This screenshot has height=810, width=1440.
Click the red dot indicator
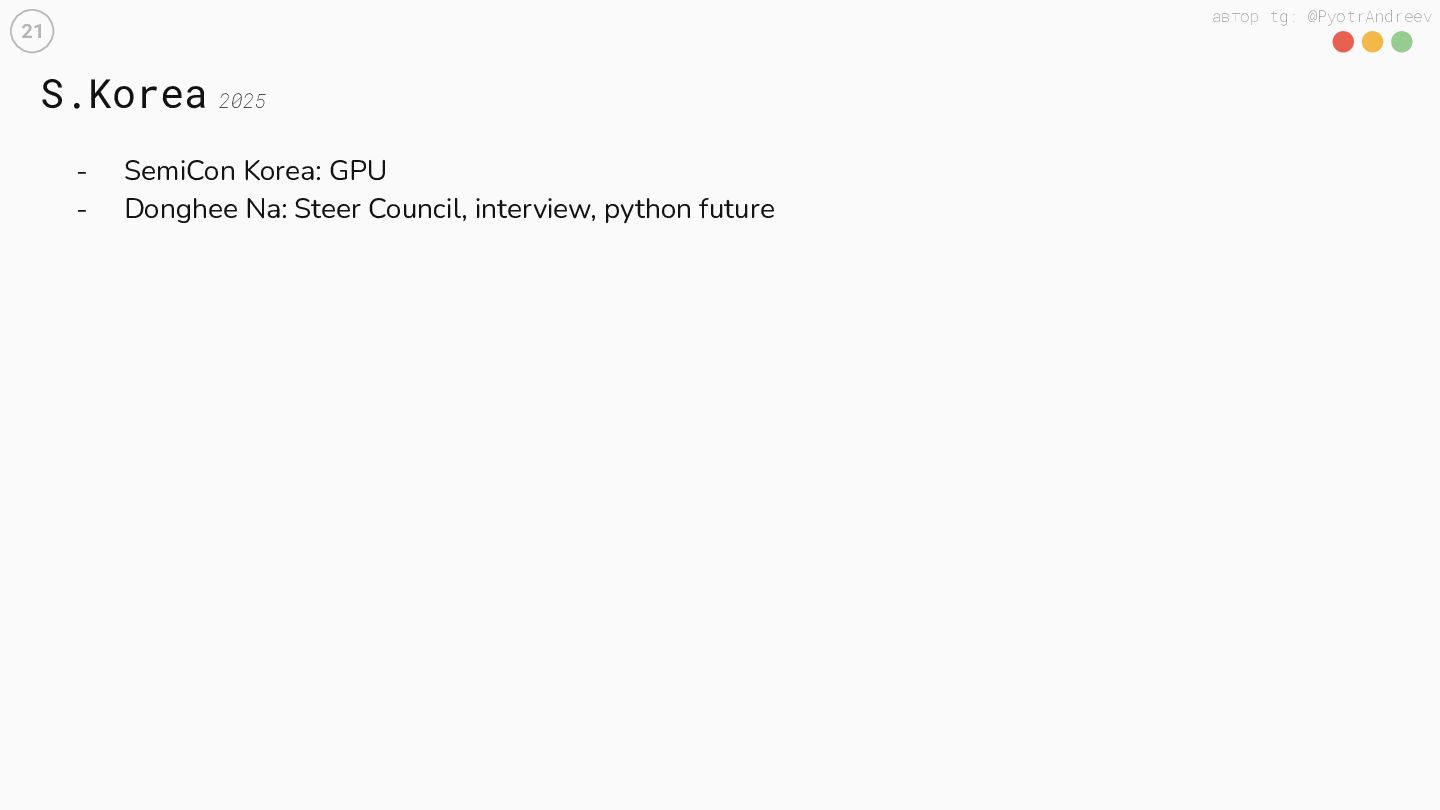1343,42
